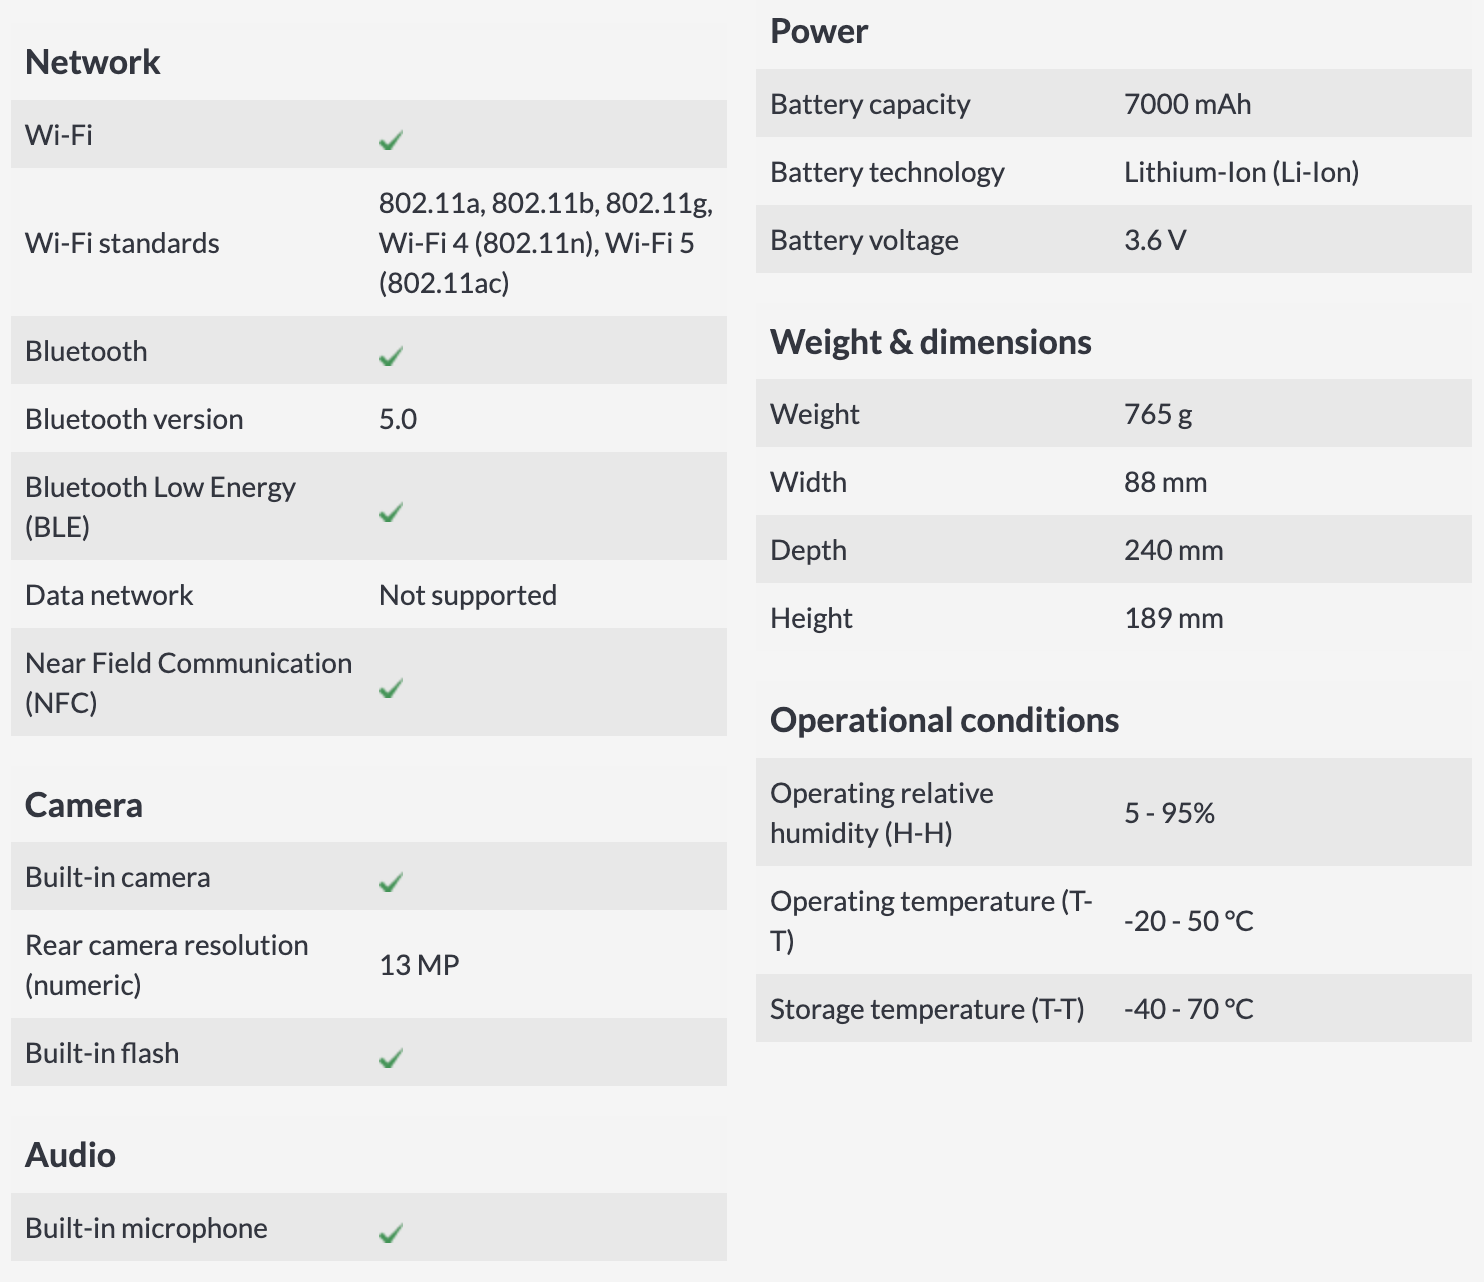1484x1282 pixels.
Task: Click the Storage temperature (T-T) label
Action: click(x=927, y=1009)
